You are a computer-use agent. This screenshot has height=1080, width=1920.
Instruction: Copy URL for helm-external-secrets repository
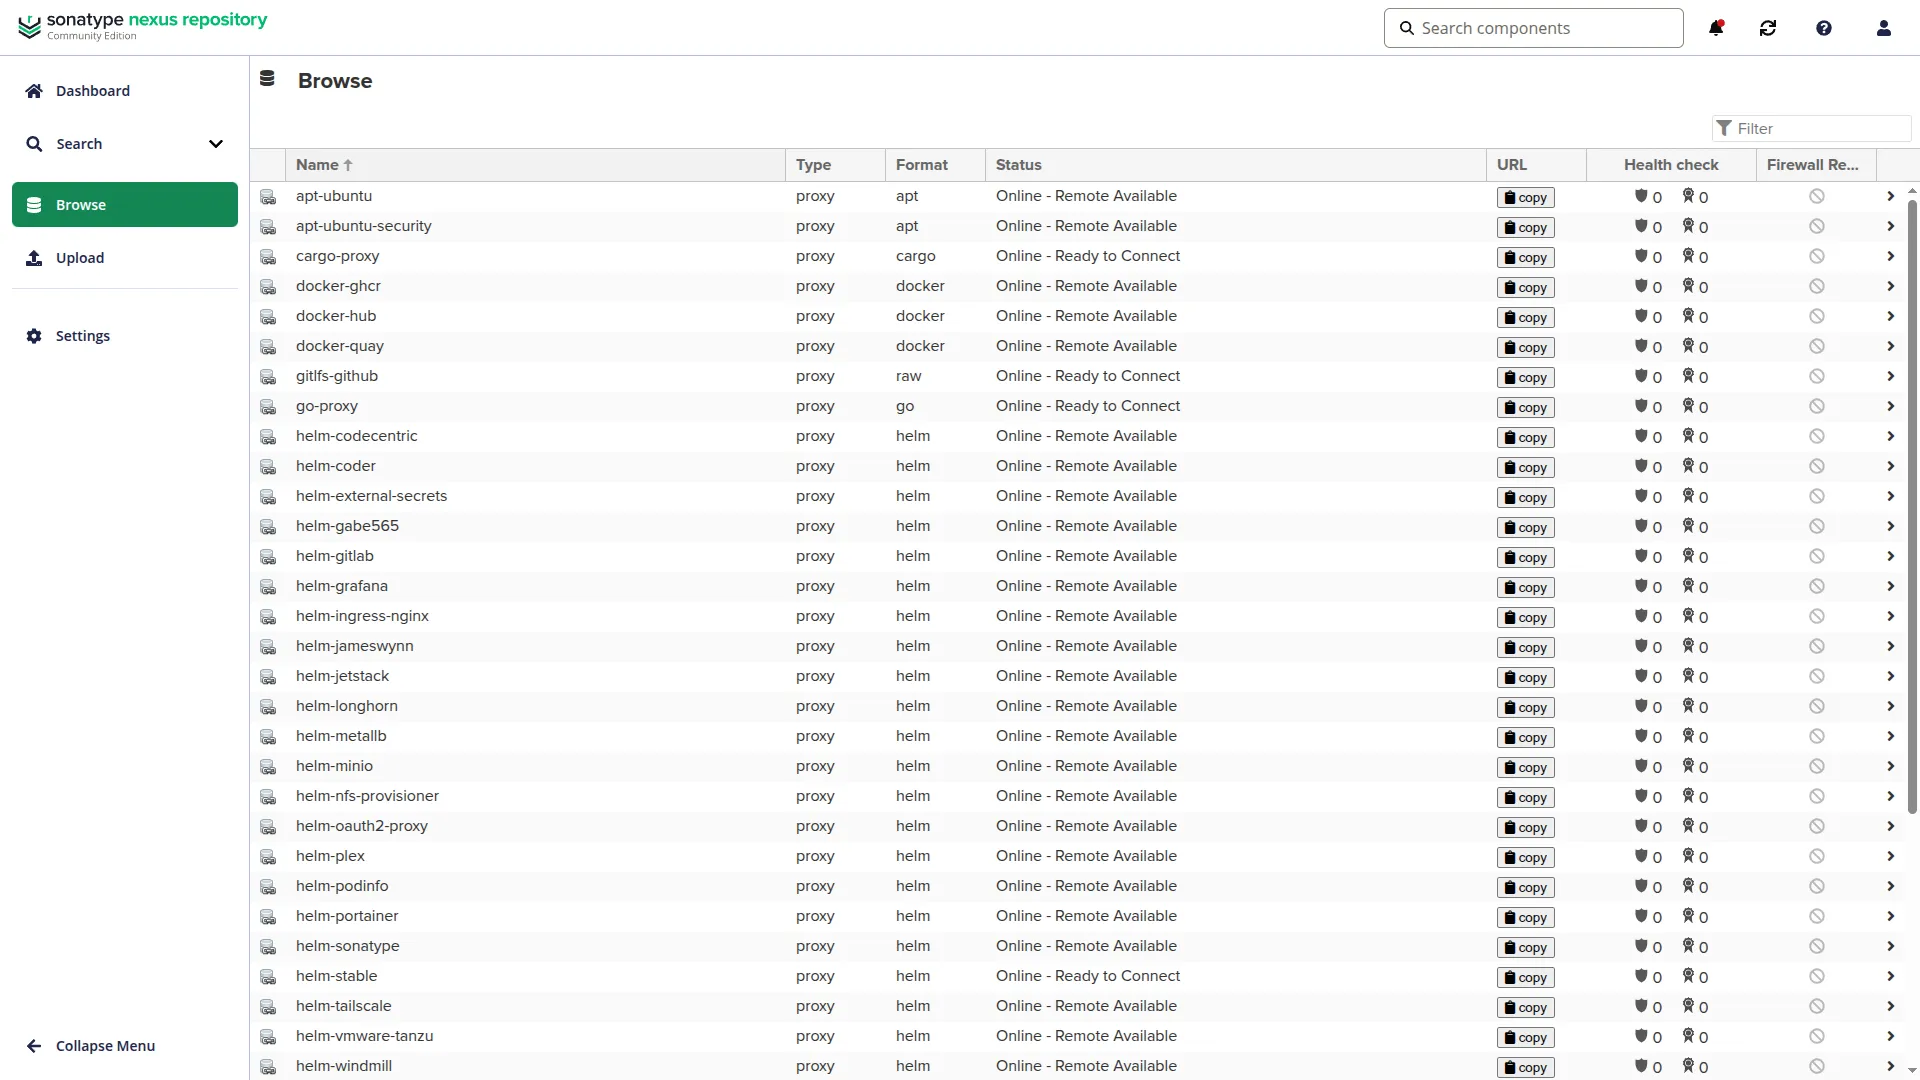tap(1525, 497)
